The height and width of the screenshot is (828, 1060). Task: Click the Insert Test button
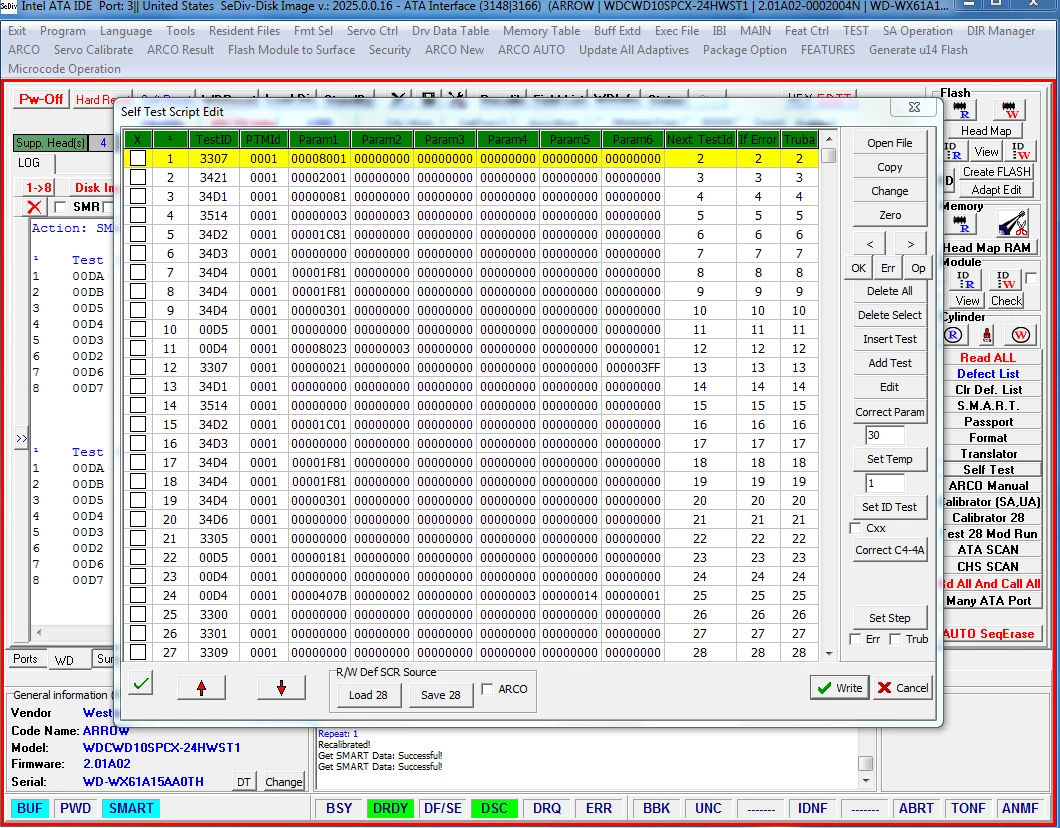tap(890, 339)
